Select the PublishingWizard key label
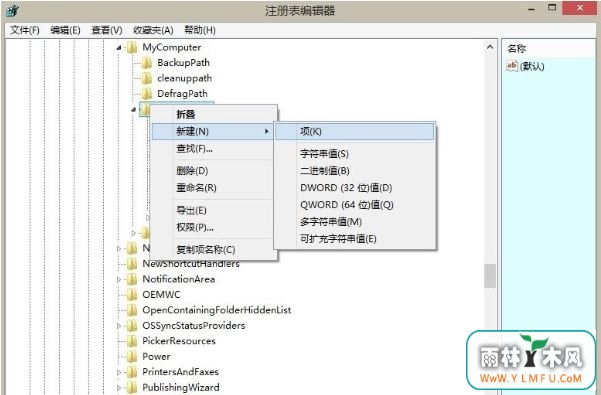 point(181,388)
